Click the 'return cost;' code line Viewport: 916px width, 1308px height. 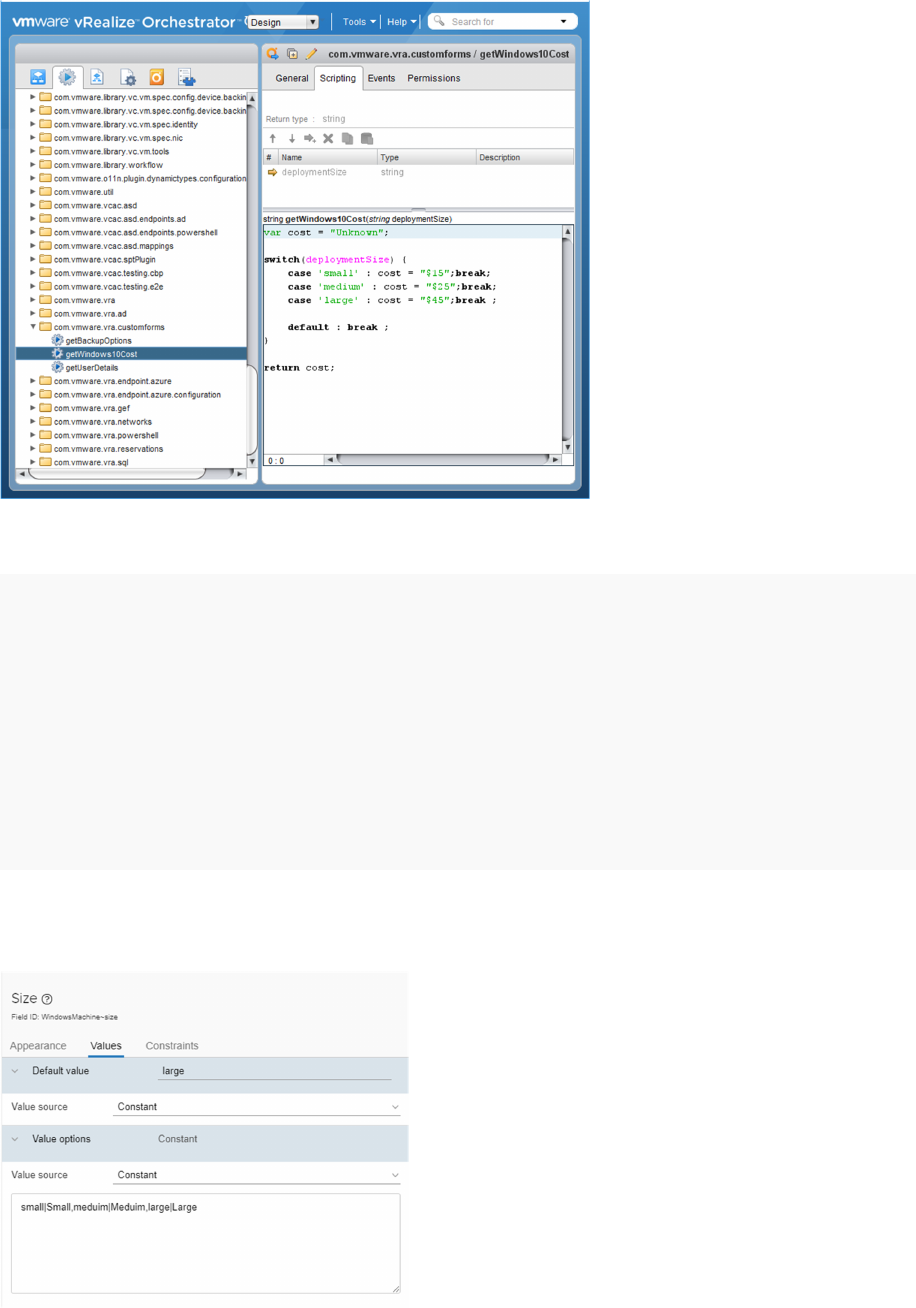[299, 367]
